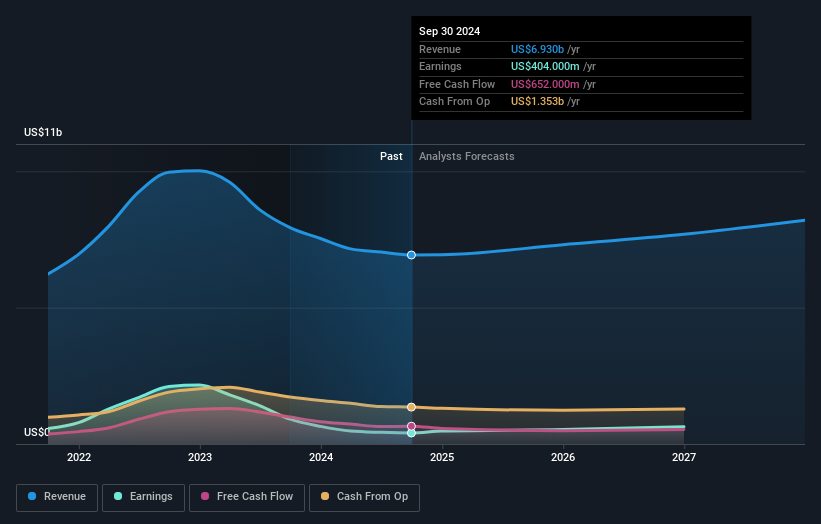Click the Free Cash Flow label in tooltip
This screenshot has height=524, width=821.
coord(457,84)
